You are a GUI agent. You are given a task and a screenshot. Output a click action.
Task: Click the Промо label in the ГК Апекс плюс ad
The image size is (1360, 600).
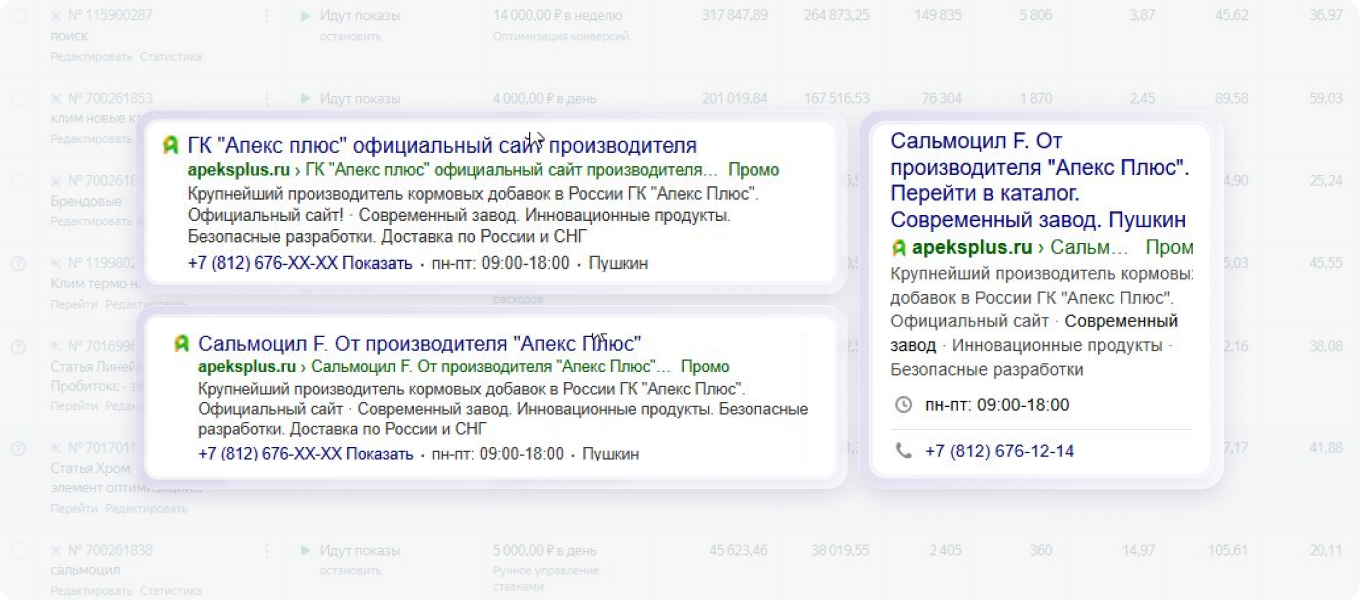pyautogui.click(x=753, y=170)
